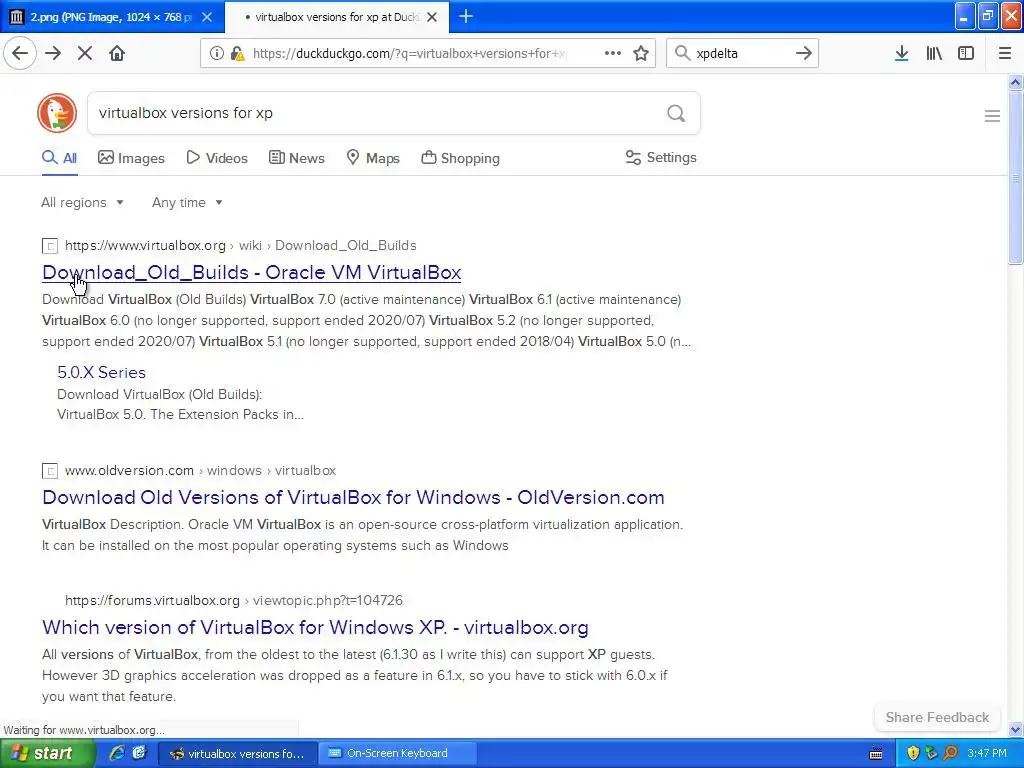The width and height of the screenshot is (1024, 768).
Task: Open the browser home page
Action: click(117, 53)
